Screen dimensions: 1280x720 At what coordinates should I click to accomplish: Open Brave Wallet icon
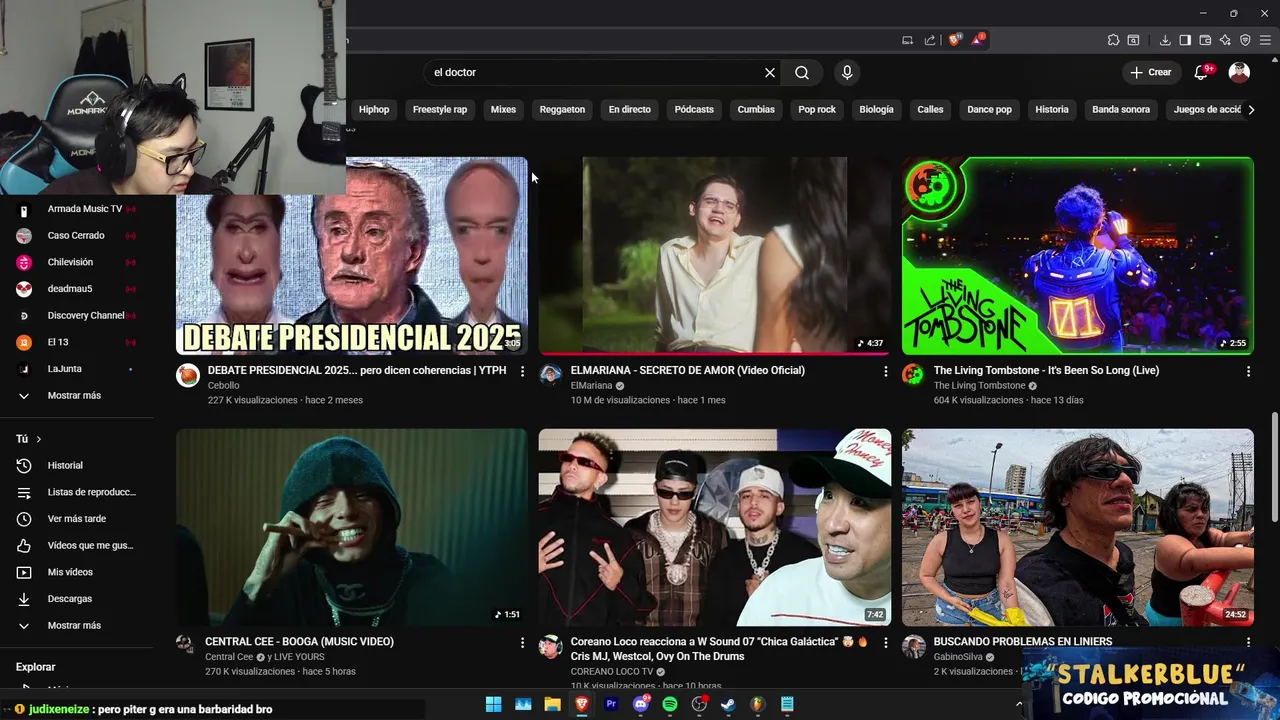[1205, 40]
